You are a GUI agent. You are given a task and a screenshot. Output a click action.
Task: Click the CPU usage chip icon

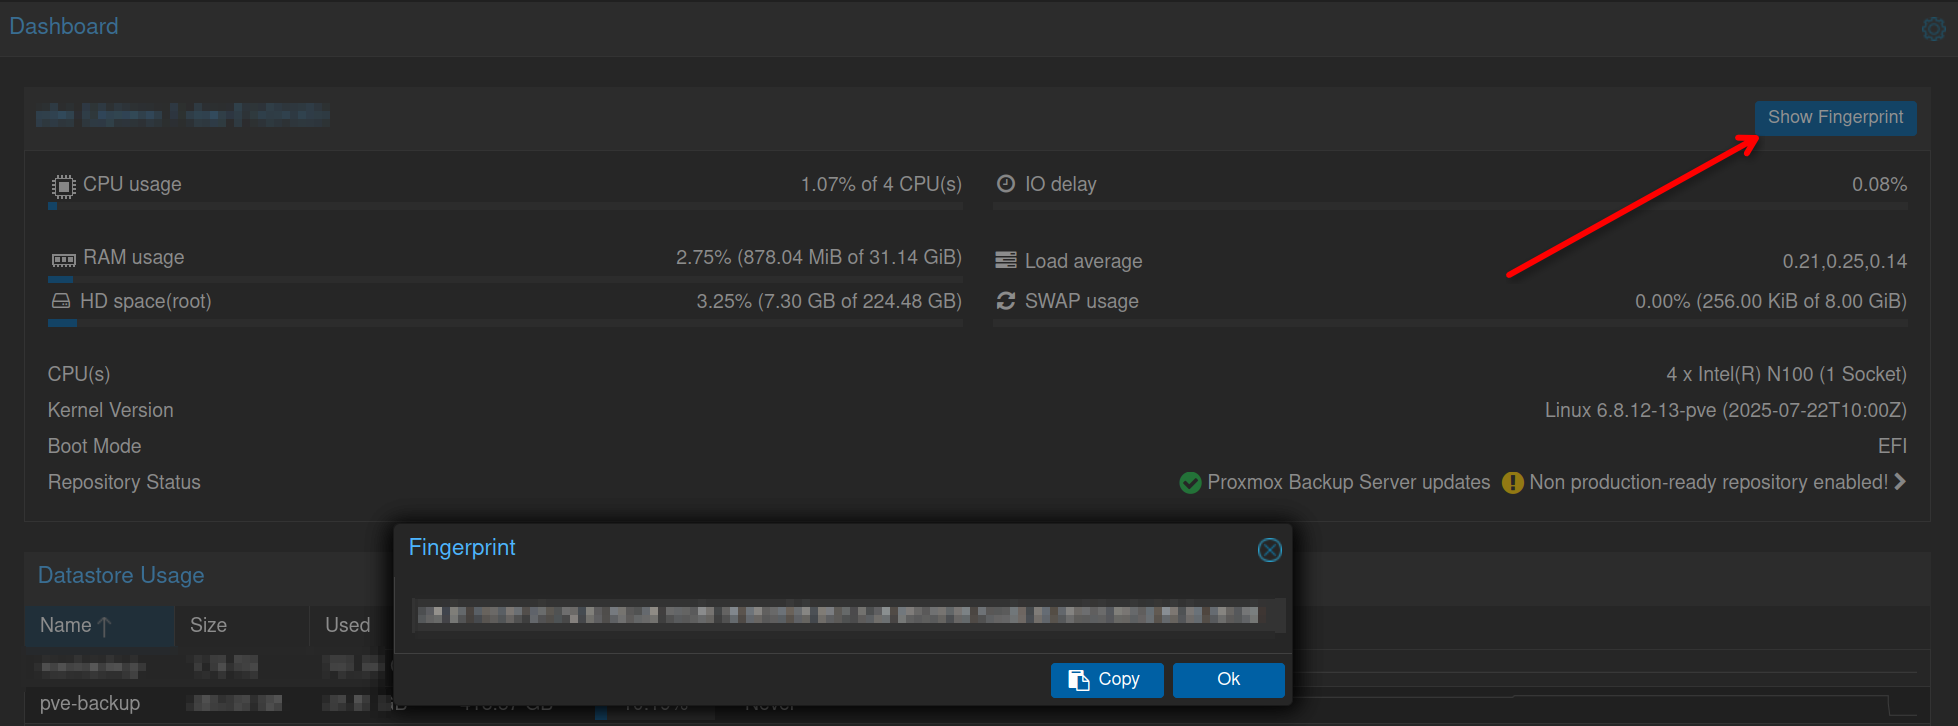(x=63, y=186)
